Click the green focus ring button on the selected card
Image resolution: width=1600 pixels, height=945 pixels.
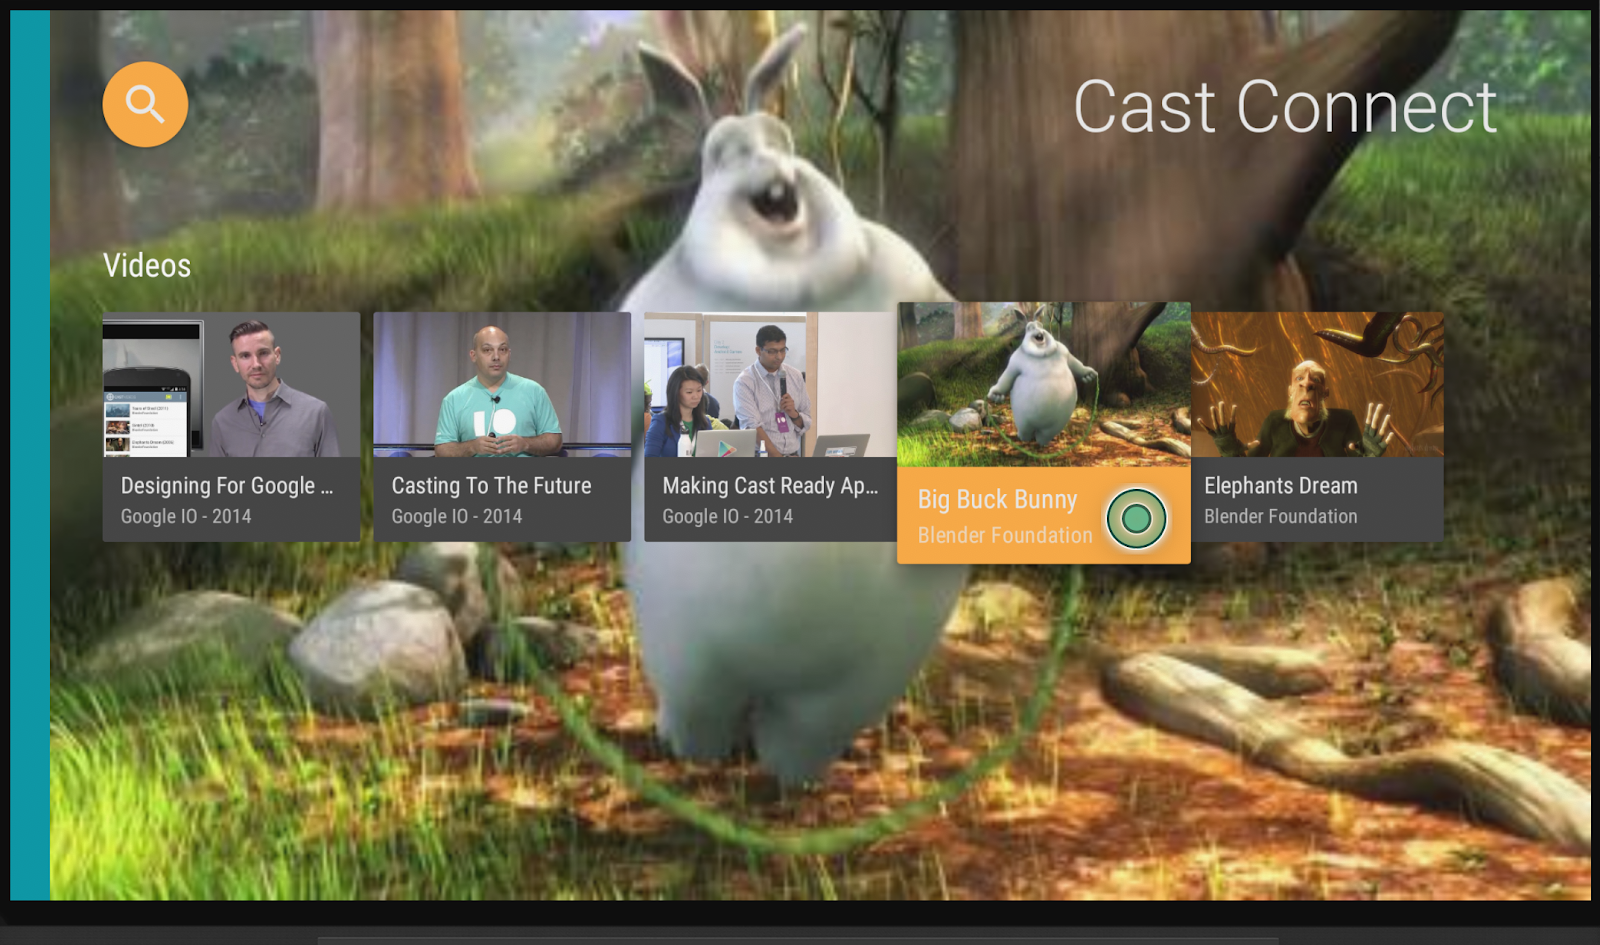click(1138, 518)
